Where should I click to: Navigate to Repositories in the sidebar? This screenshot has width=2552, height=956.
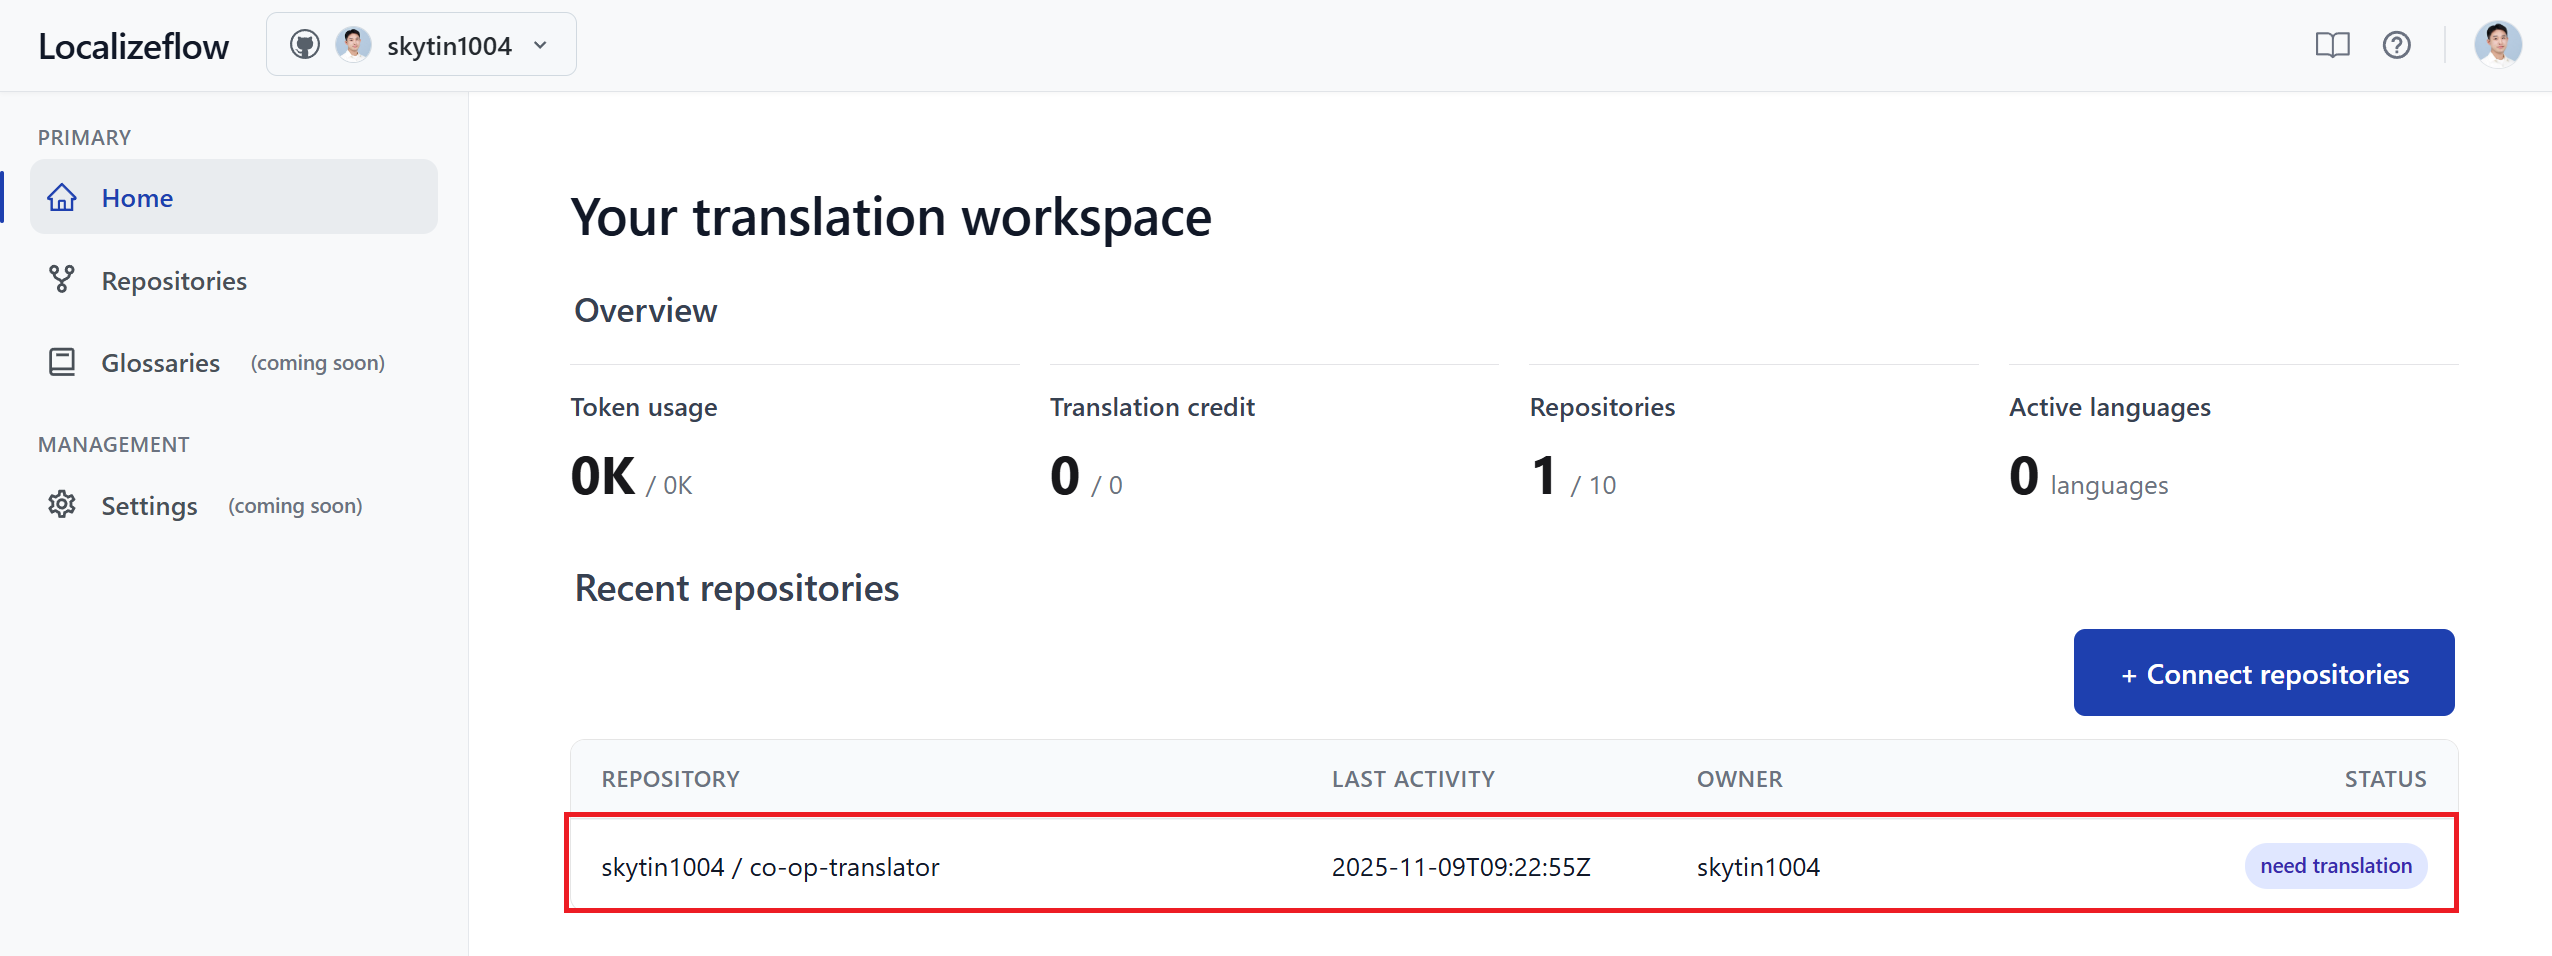tap(173, 280)
